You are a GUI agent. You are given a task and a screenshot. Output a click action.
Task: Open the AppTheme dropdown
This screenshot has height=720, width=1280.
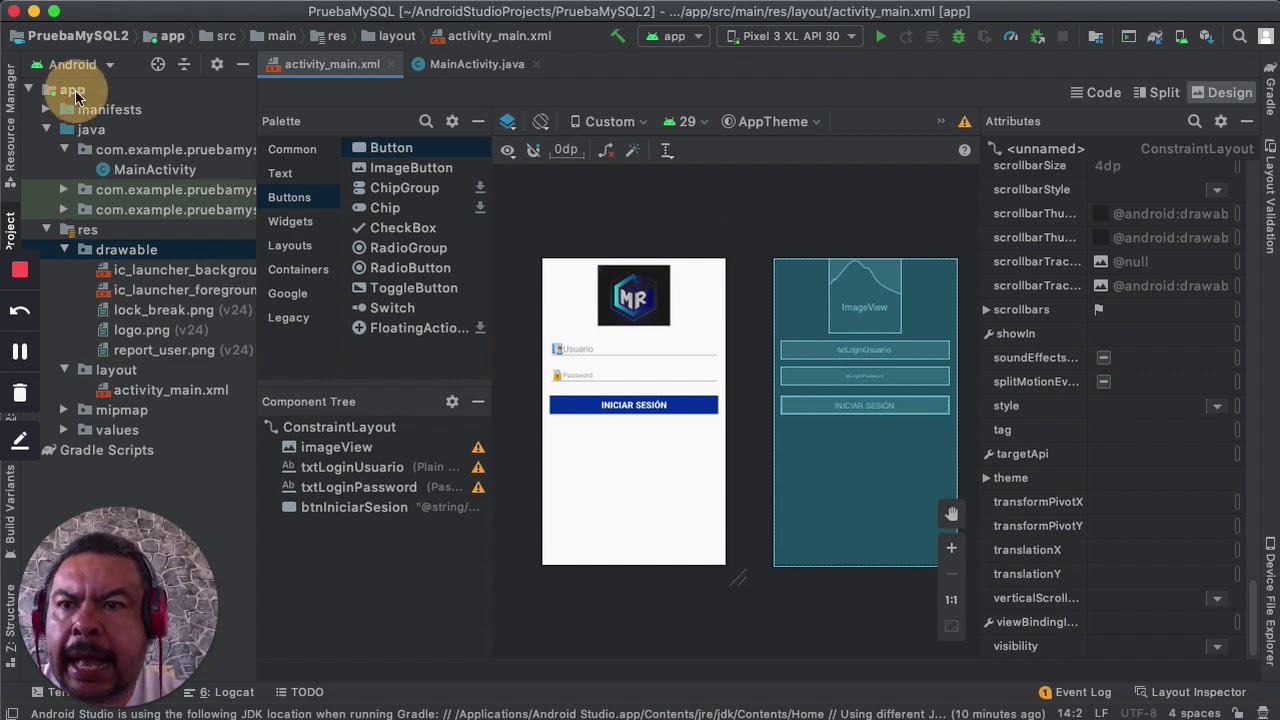tap(771, 121)
